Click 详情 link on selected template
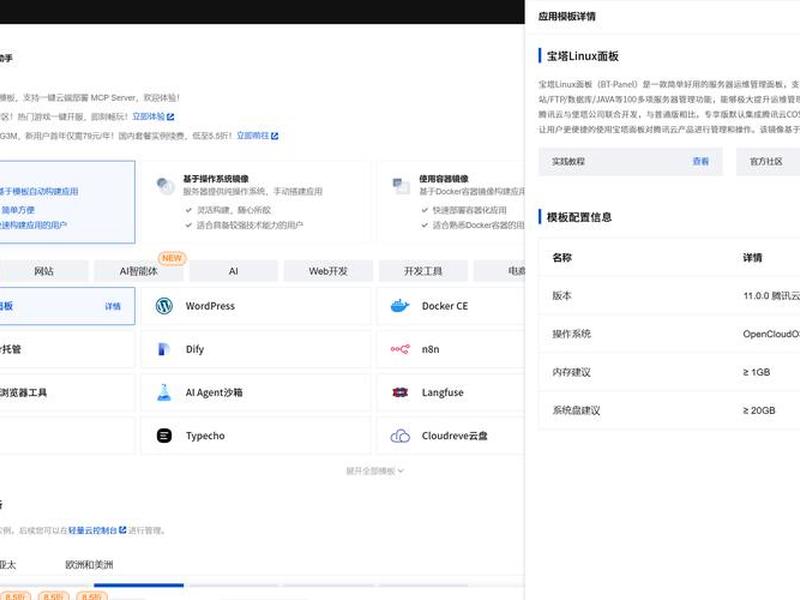800x600 pixels. [x=113, y=306]
